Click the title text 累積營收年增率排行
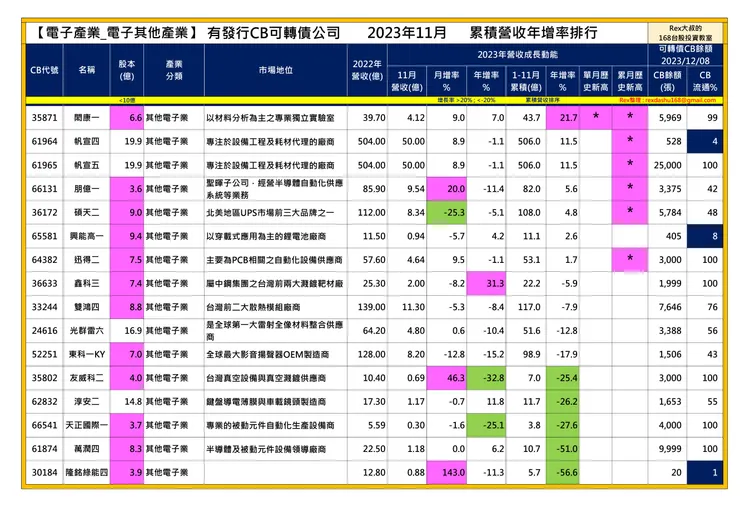 534,33
